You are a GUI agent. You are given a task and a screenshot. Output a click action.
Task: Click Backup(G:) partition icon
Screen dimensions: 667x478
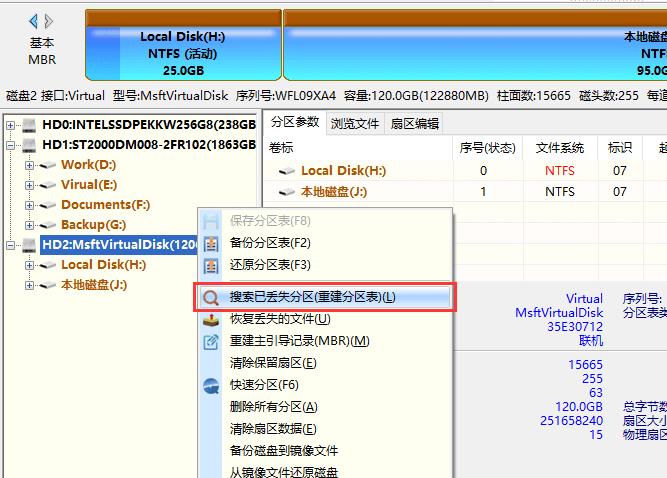point(47,225)
